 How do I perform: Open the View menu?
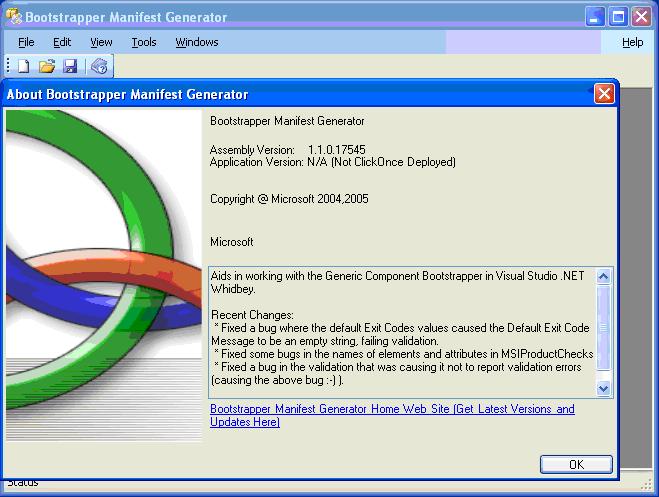coord(101,42)
